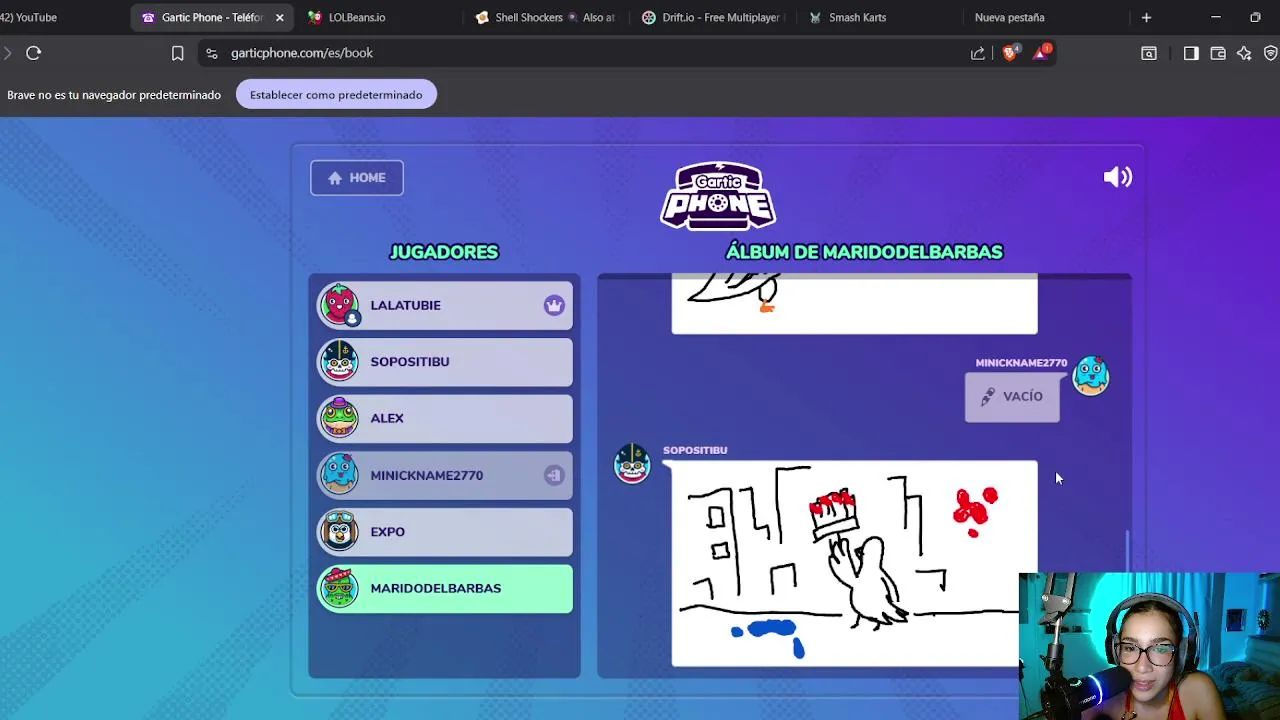Click SOPOSITIBU avatar beside the drawing
Viewport: 1280px width, 720px height.
pyautogui.click(x=632, y=464)
